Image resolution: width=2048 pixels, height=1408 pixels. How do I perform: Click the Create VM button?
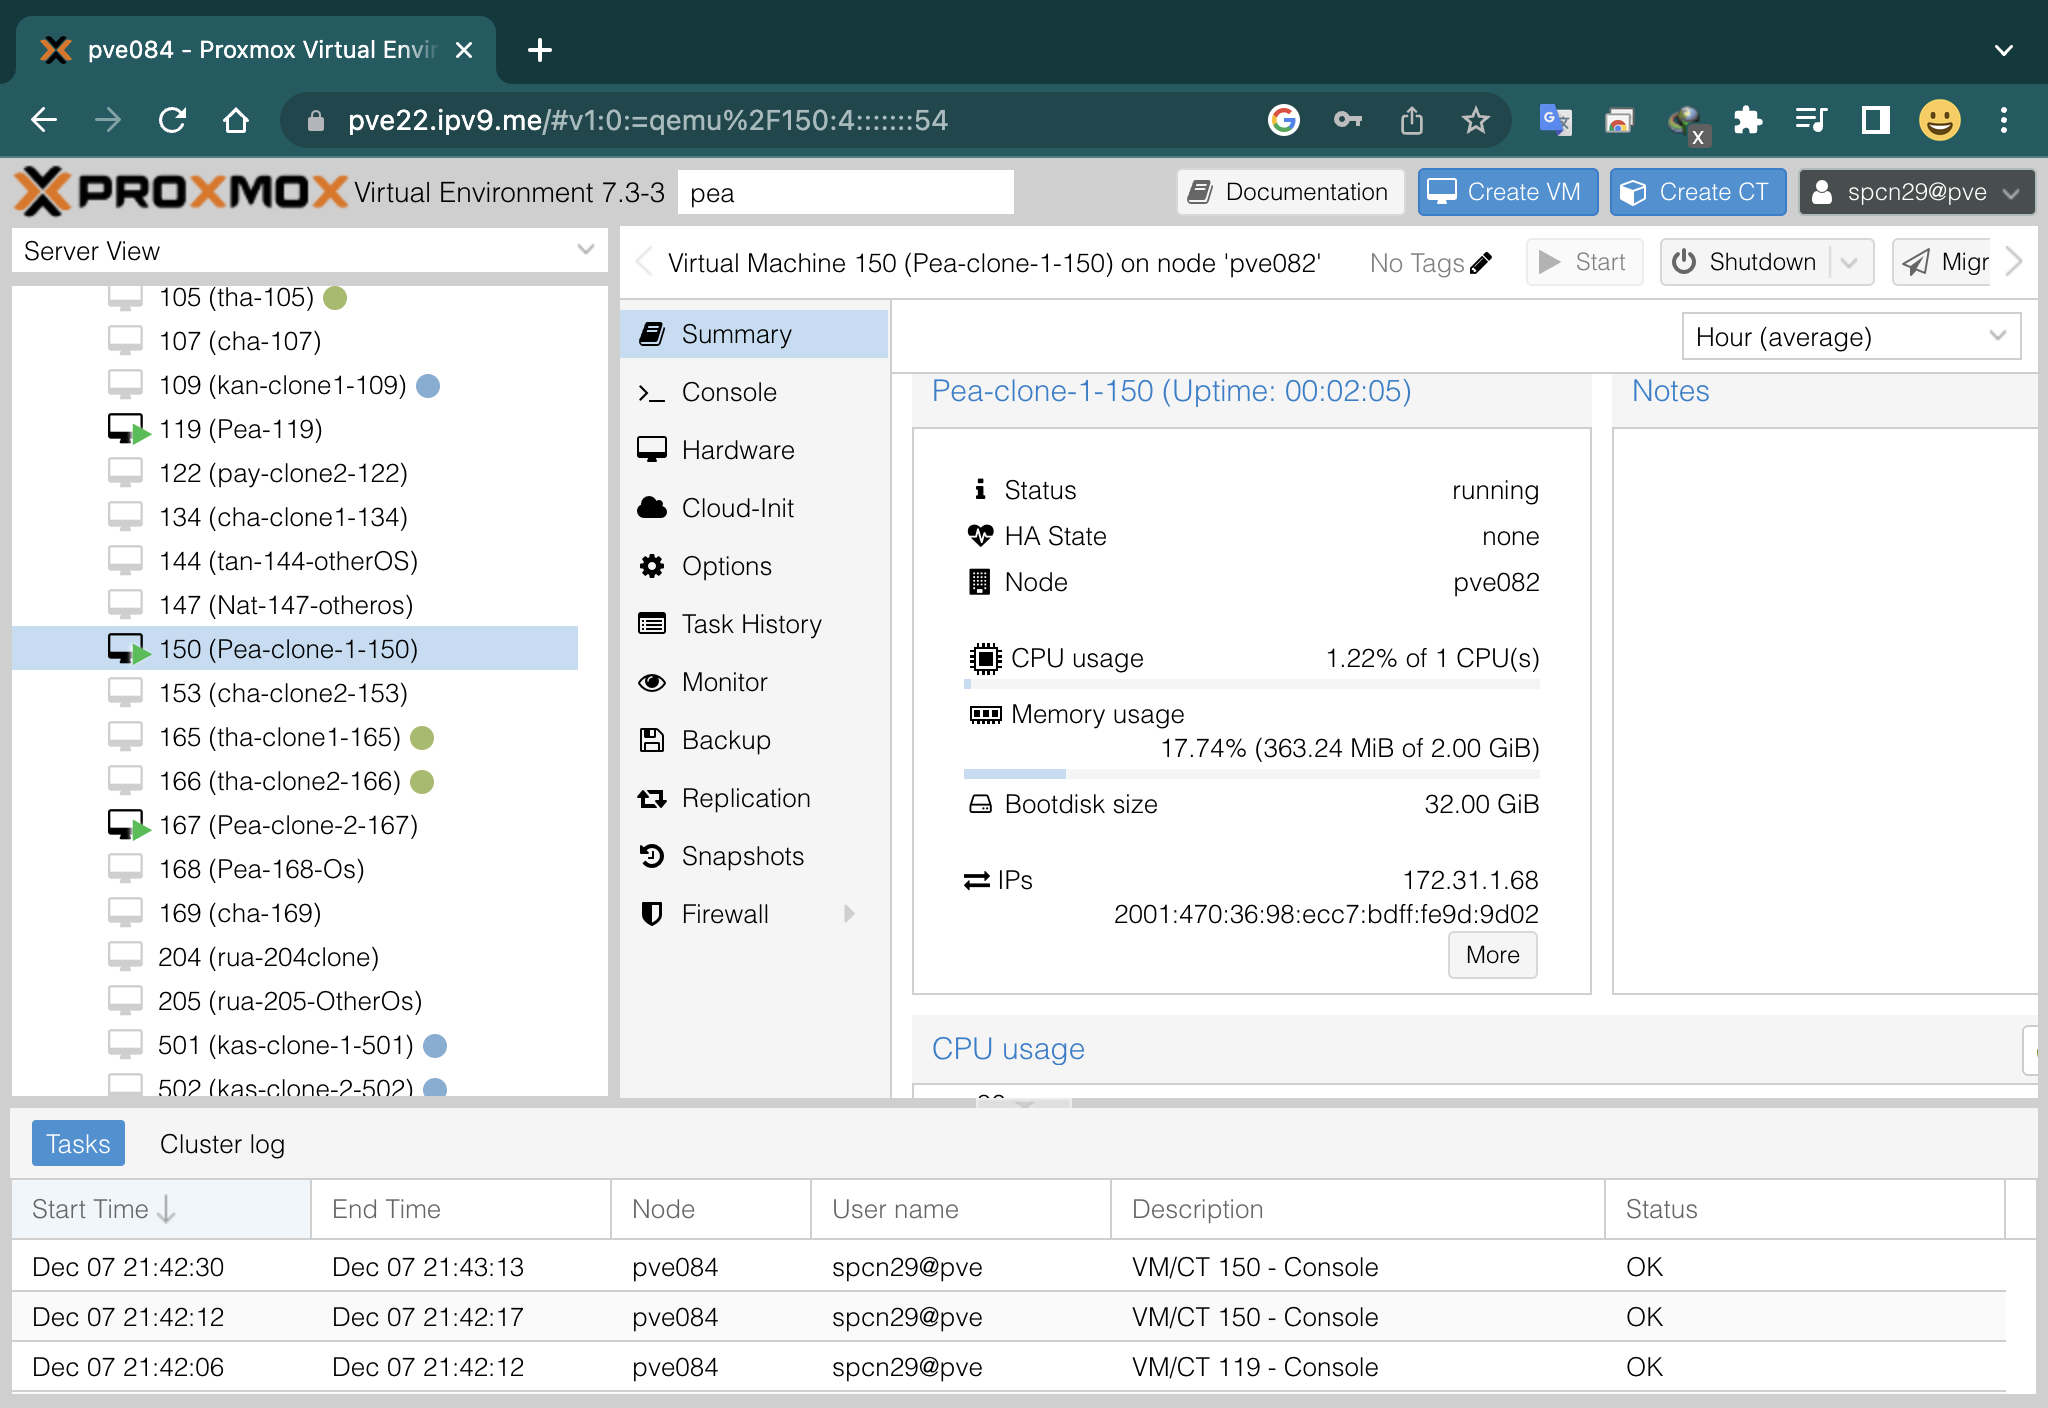pos(1507,192)
